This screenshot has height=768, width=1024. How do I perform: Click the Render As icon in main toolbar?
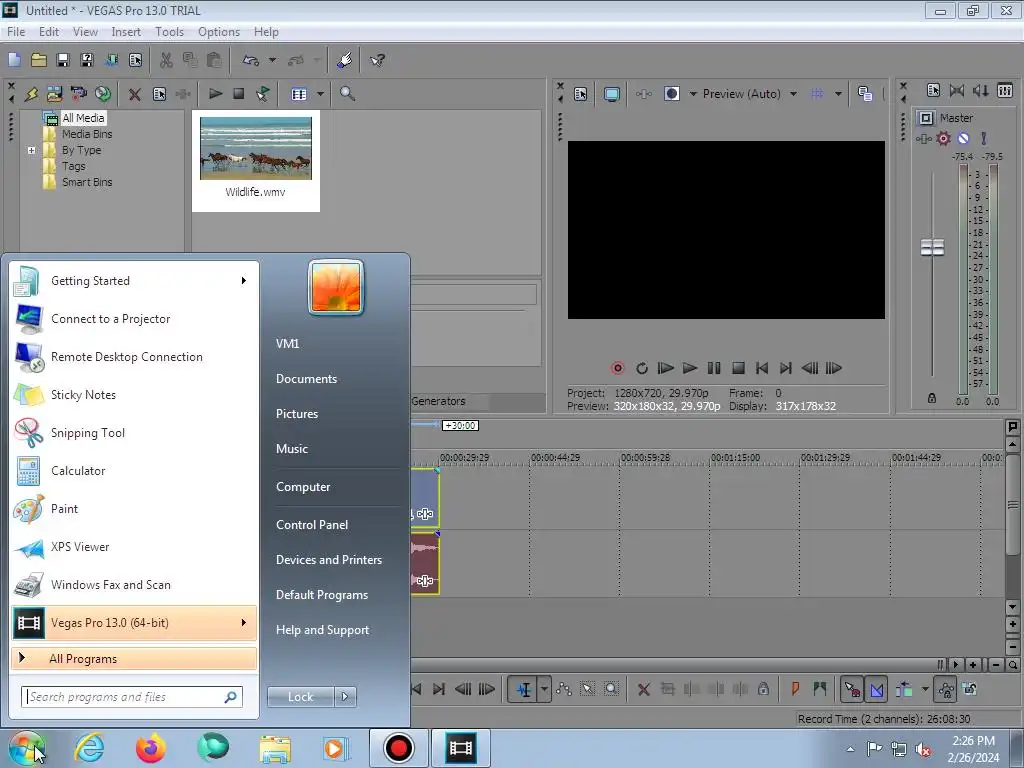pyautogui.click(x=111, y=60)
